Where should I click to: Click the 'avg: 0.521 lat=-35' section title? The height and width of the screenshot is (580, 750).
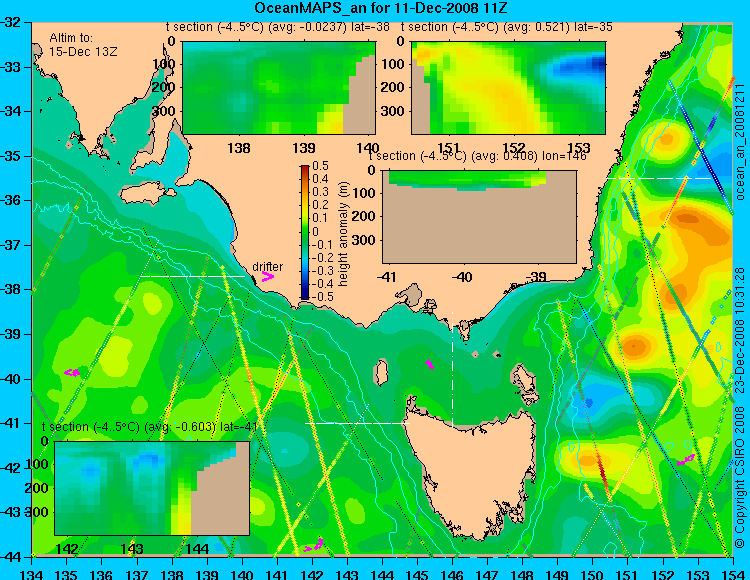pos(507,27)
